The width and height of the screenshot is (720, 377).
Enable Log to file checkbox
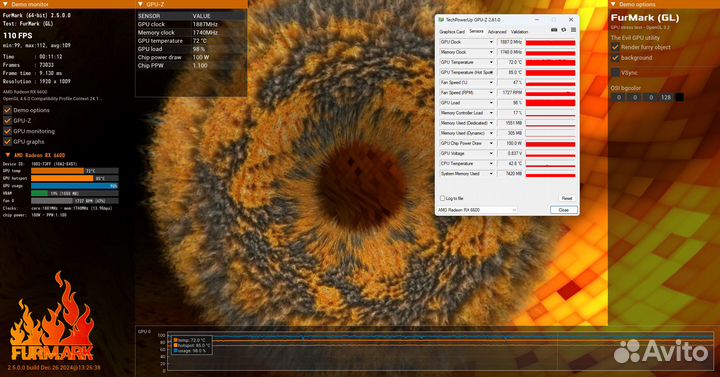click(x=442, y=198)
